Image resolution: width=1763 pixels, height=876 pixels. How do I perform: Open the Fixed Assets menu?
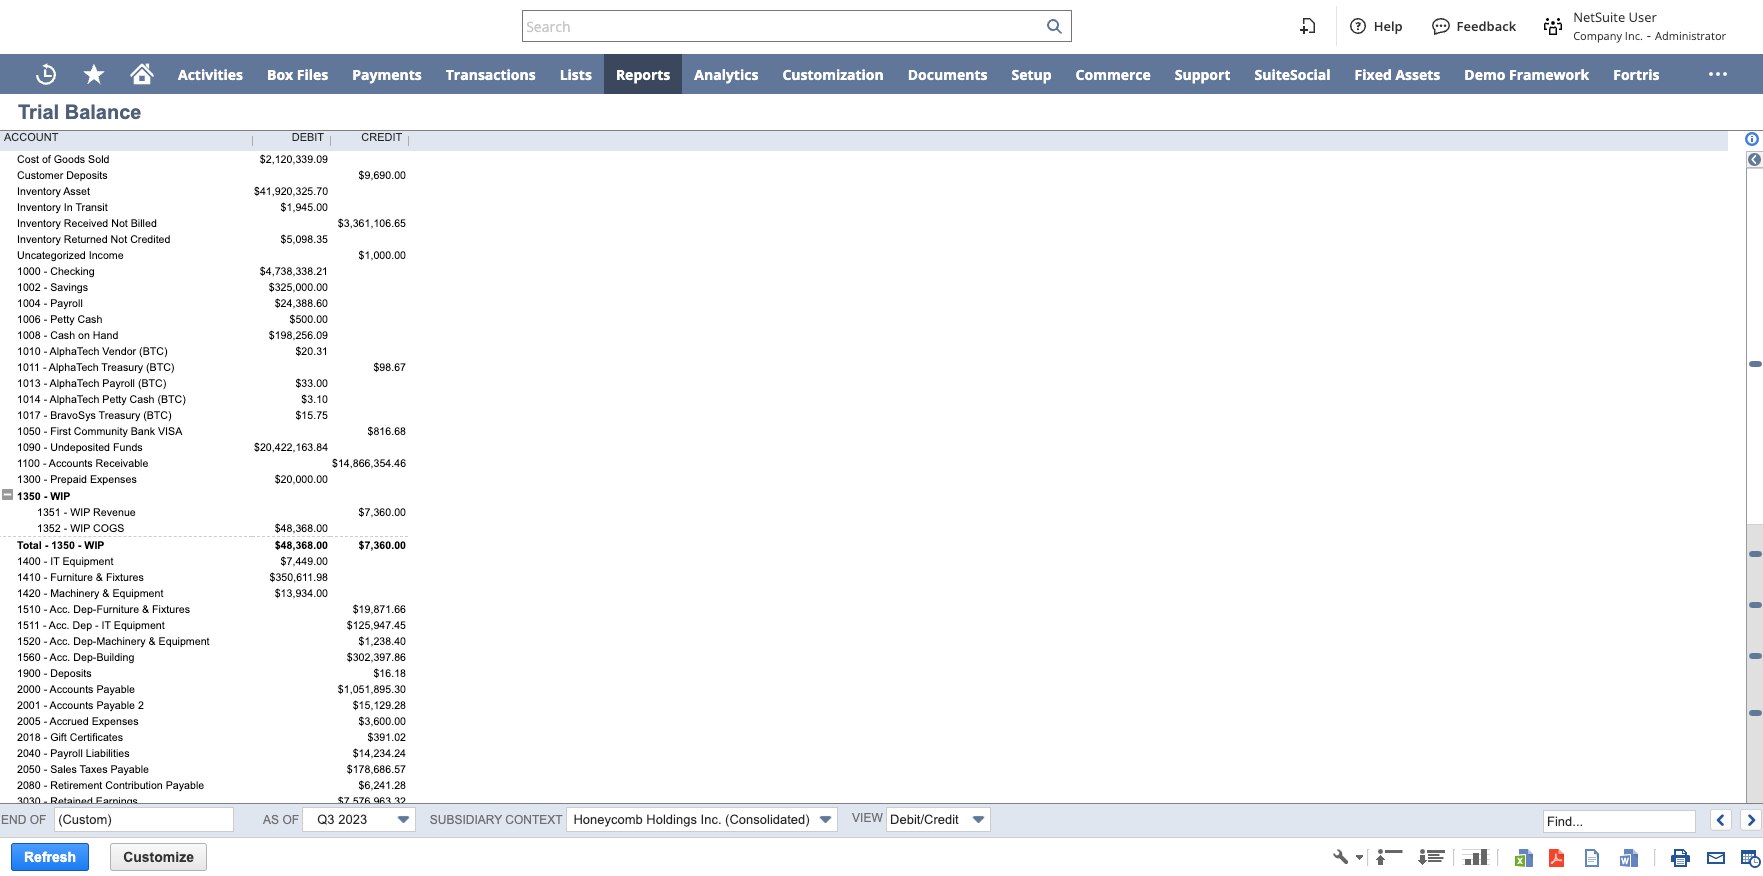(1396, 75)
